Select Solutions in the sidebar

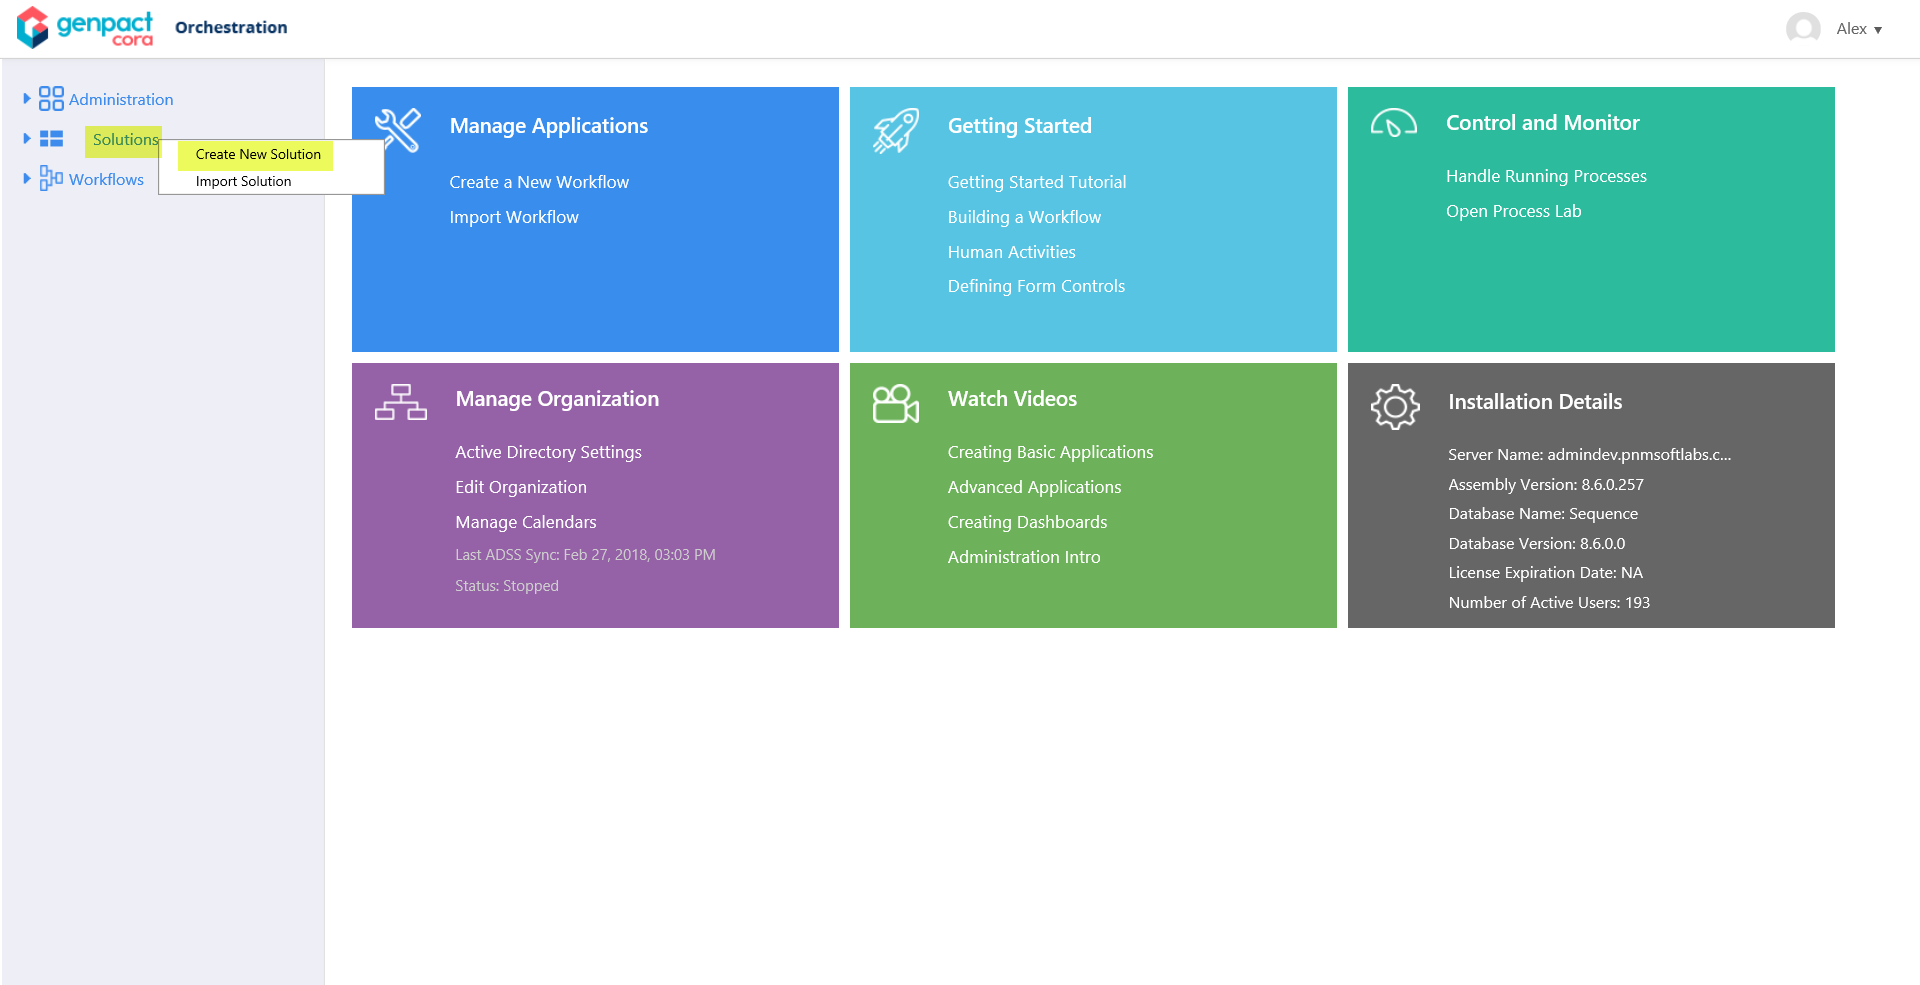tap(126, 139)
